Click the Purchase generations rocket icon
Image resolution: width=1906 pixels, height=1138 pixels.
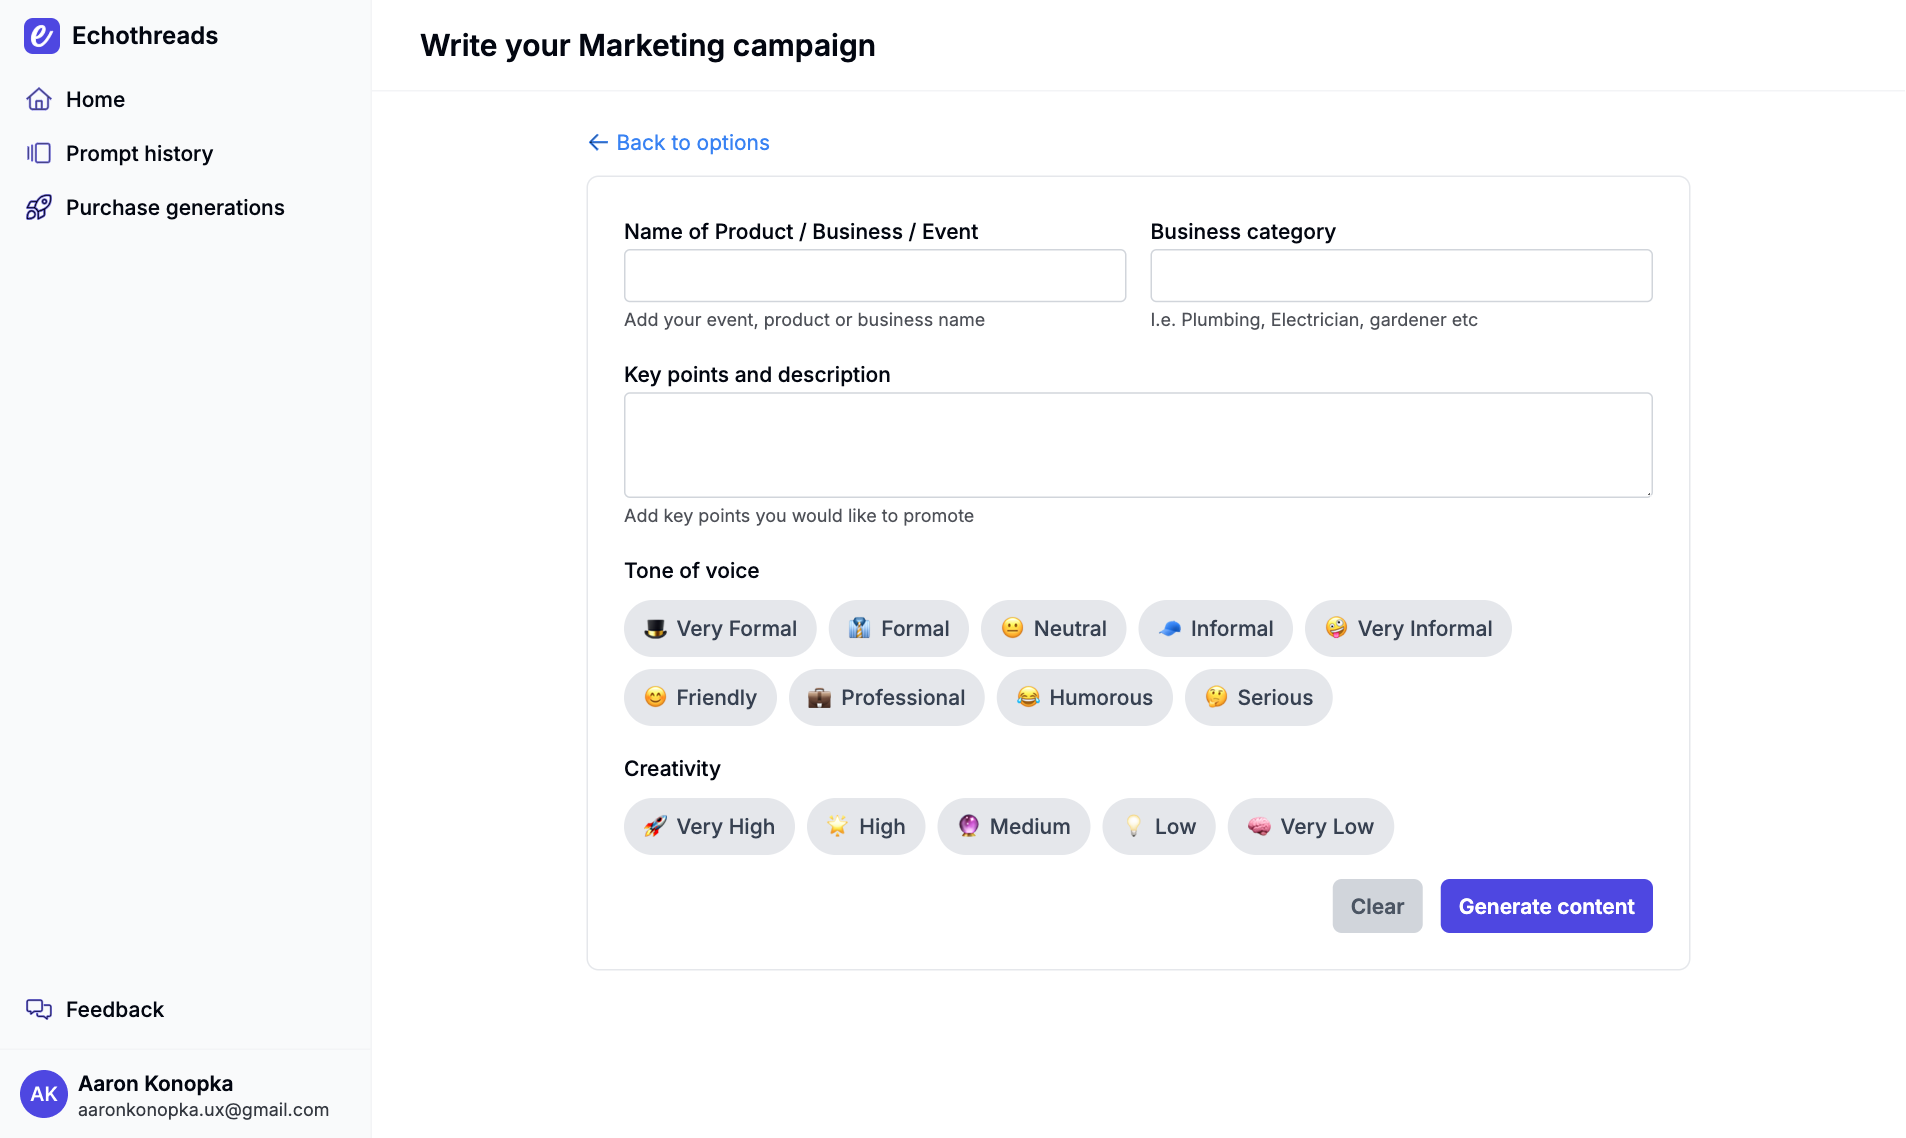39,207
